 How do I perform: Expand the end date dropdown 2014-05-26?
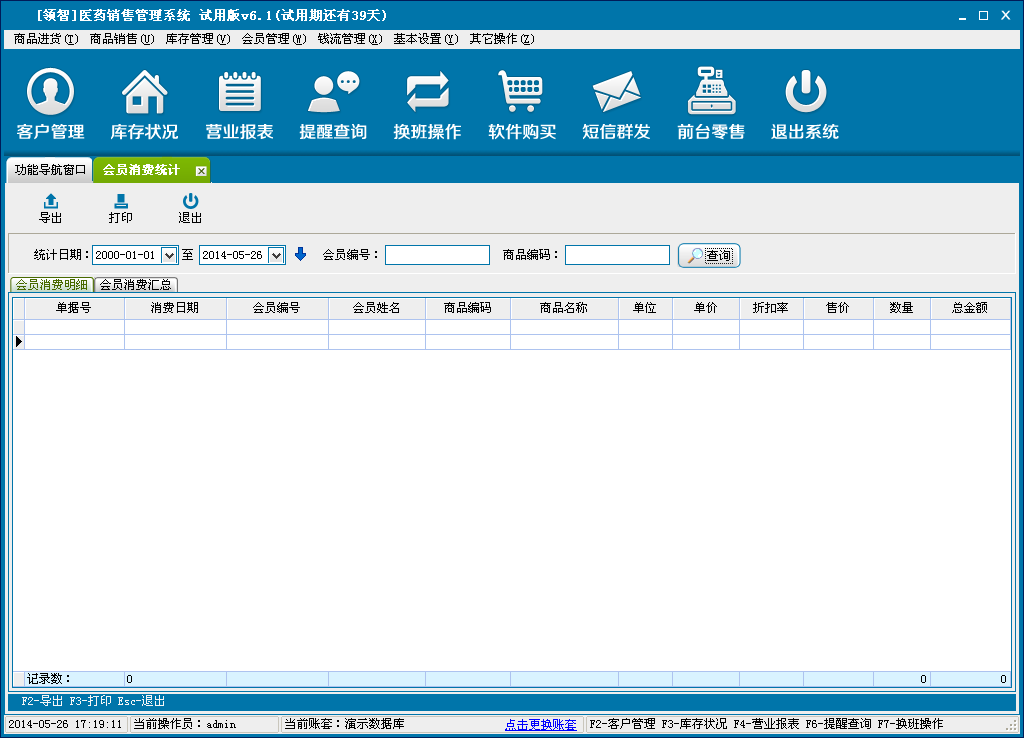pos(277,255)
